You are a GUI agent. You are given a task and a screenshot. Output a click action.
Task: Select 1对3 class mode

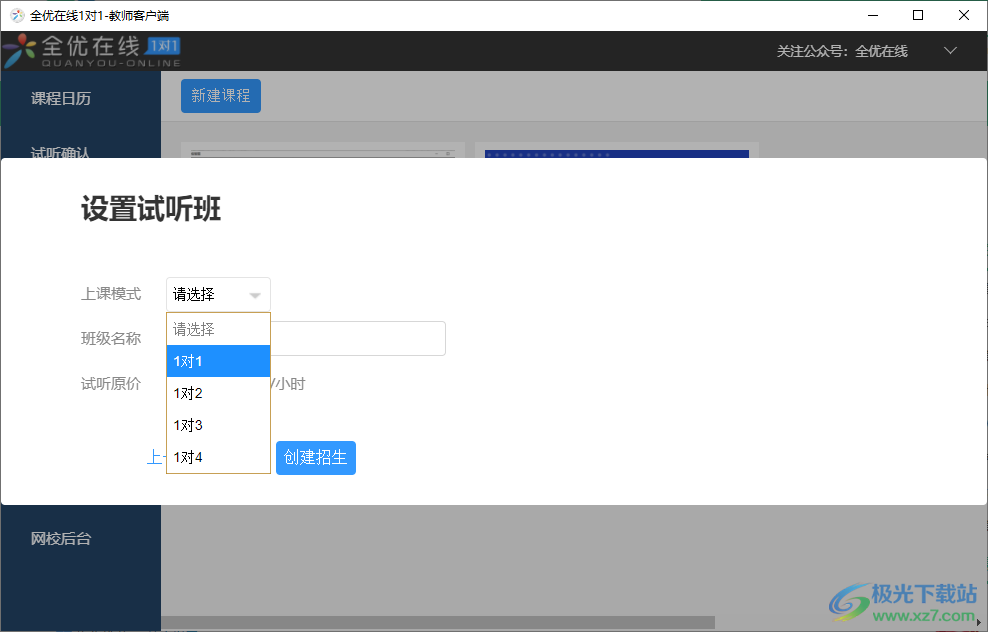(x=218, y=425)
